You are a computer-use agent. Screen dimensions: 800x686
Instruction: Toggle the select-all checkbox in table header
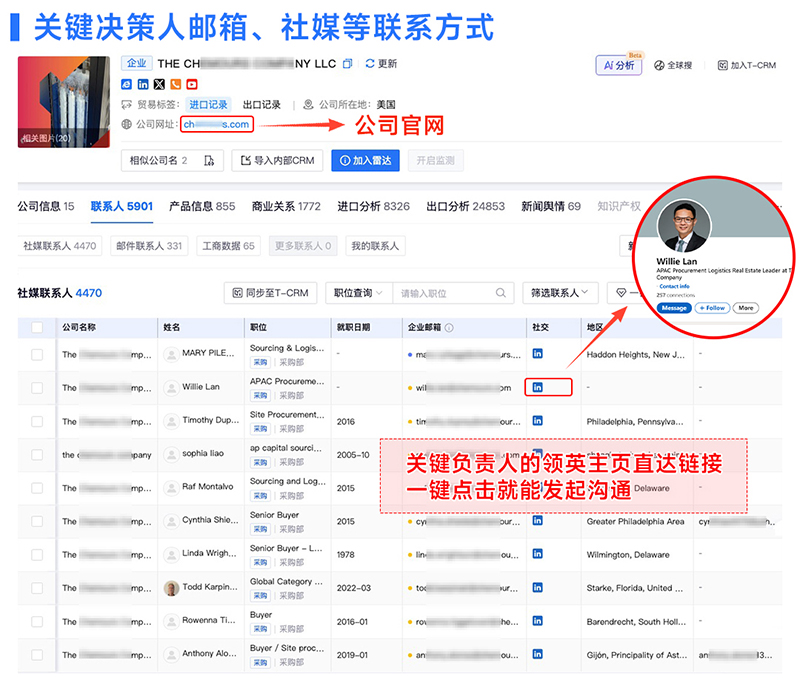click(x=36, y=327)
